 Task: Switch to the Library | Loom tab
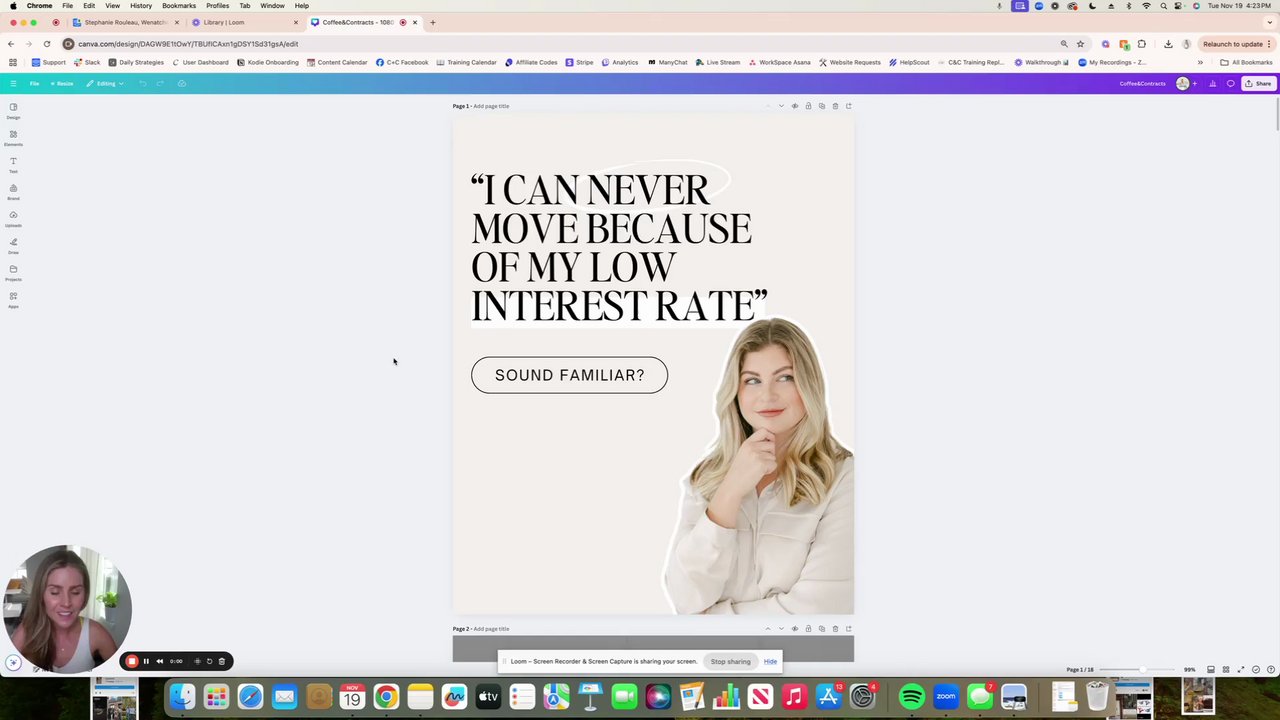[245, 22]
